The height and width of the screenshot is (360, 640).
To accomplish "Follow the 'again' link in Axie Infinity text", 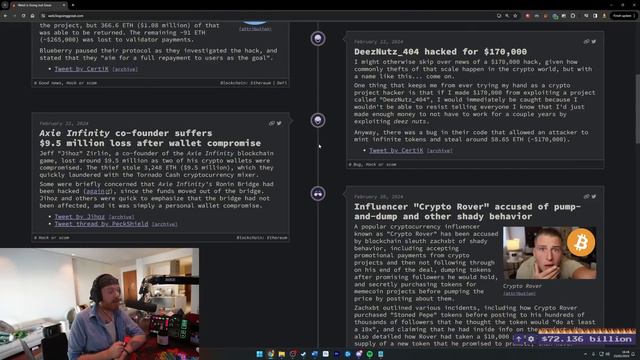I will click(x=98, y=191).
